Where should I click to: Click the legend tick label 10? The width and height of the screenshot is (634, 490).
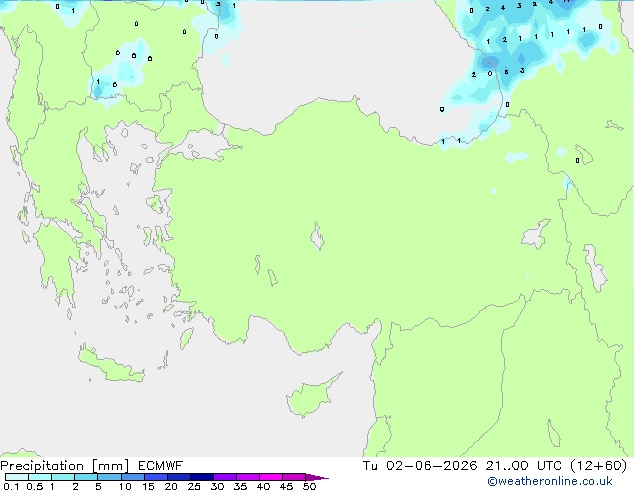tap(125, 486)
